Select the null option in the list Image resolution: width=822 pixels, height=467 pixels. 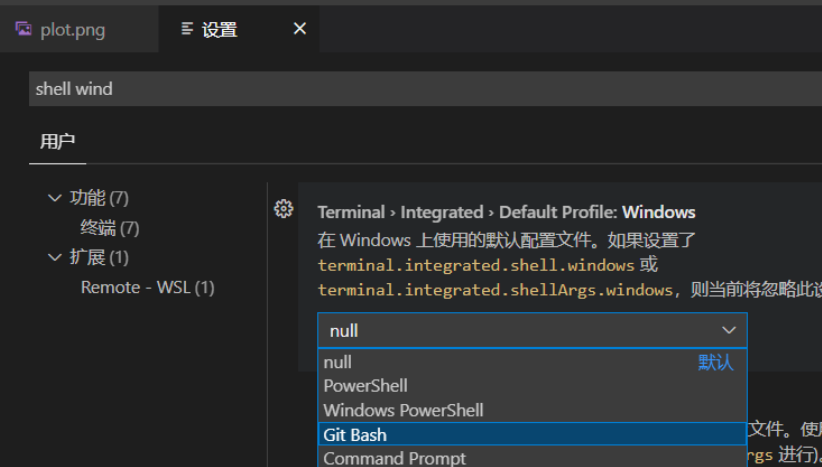338,362
